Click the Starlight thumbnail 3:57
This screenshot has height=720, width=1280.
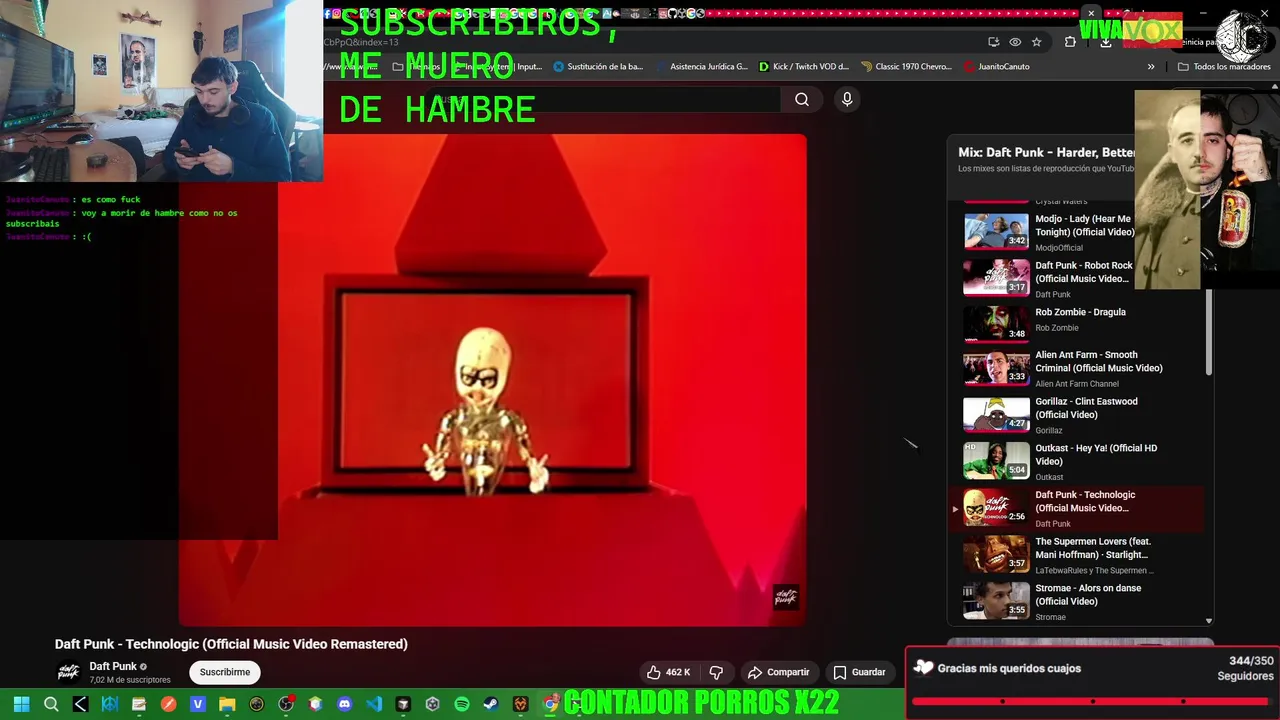coord(996,553)
